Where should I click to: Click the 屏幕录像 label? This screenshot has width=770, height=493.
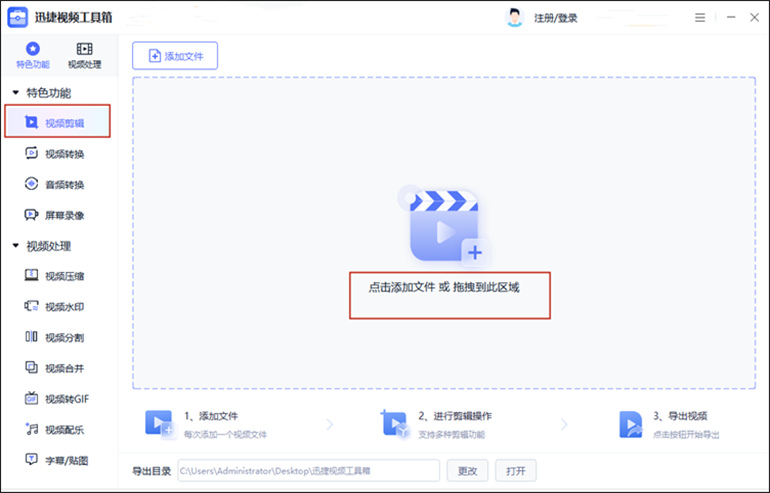point(65,216)
